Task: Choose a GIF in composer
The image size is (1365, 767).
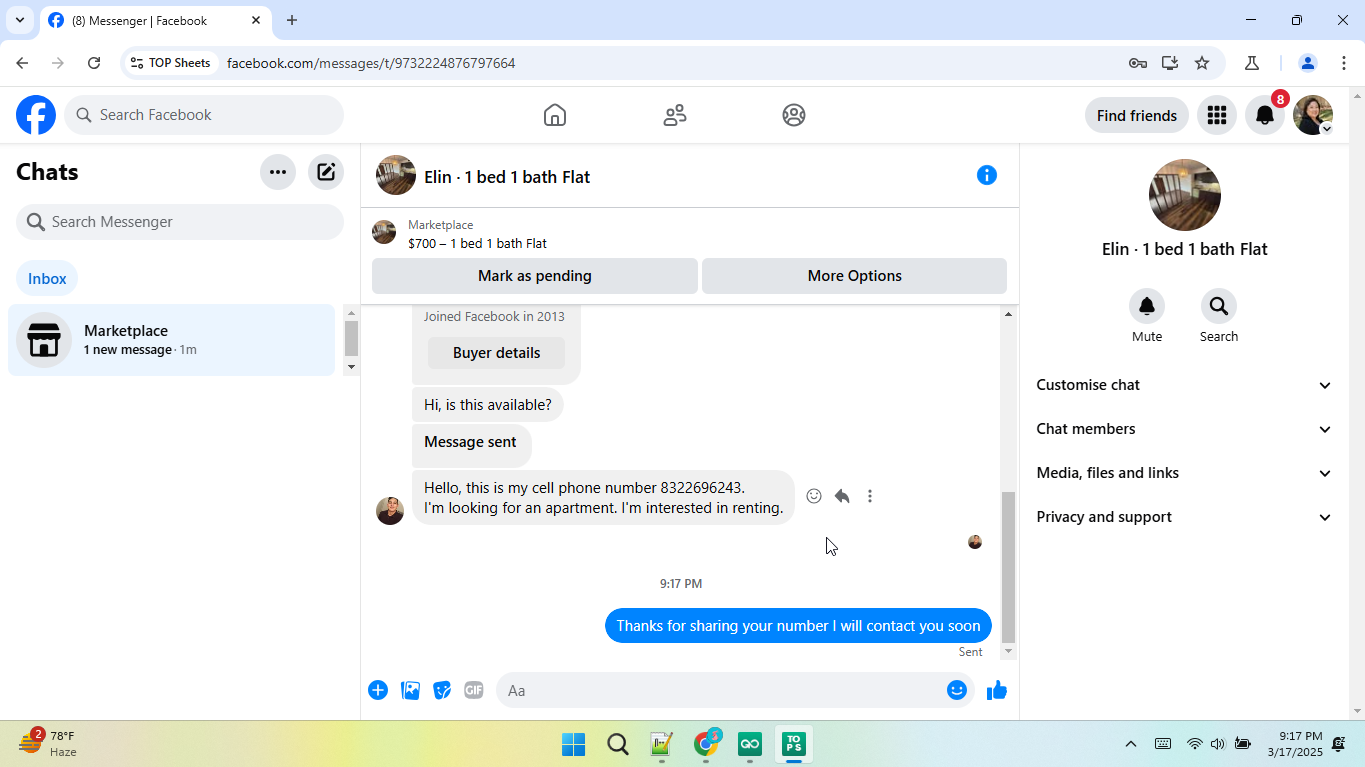Action: pyautogui.click(x=474, y=690)
